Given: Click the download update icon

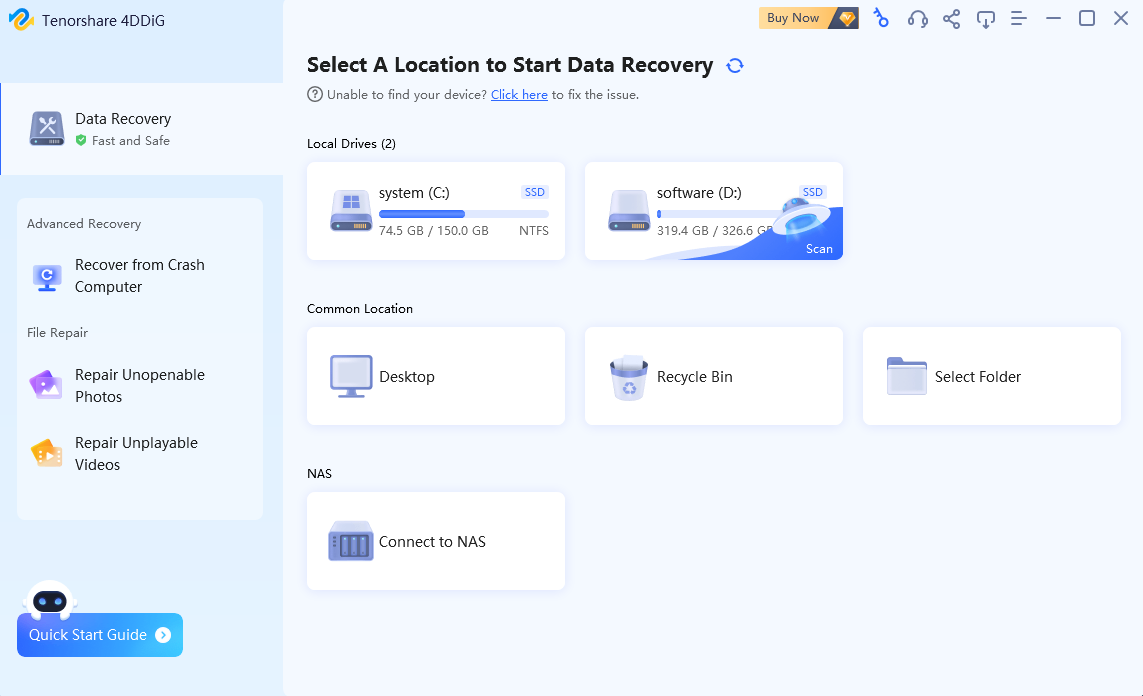Looking at the screenshot, I should [985, 18].
